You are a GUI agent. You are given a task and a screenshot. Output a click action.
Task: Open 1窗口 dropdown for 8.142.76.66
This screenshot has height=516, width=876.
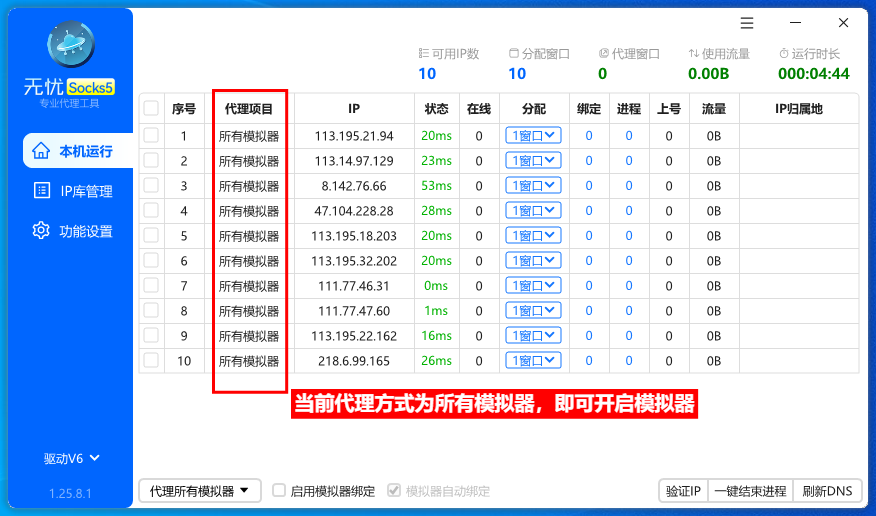pos(533,185)
